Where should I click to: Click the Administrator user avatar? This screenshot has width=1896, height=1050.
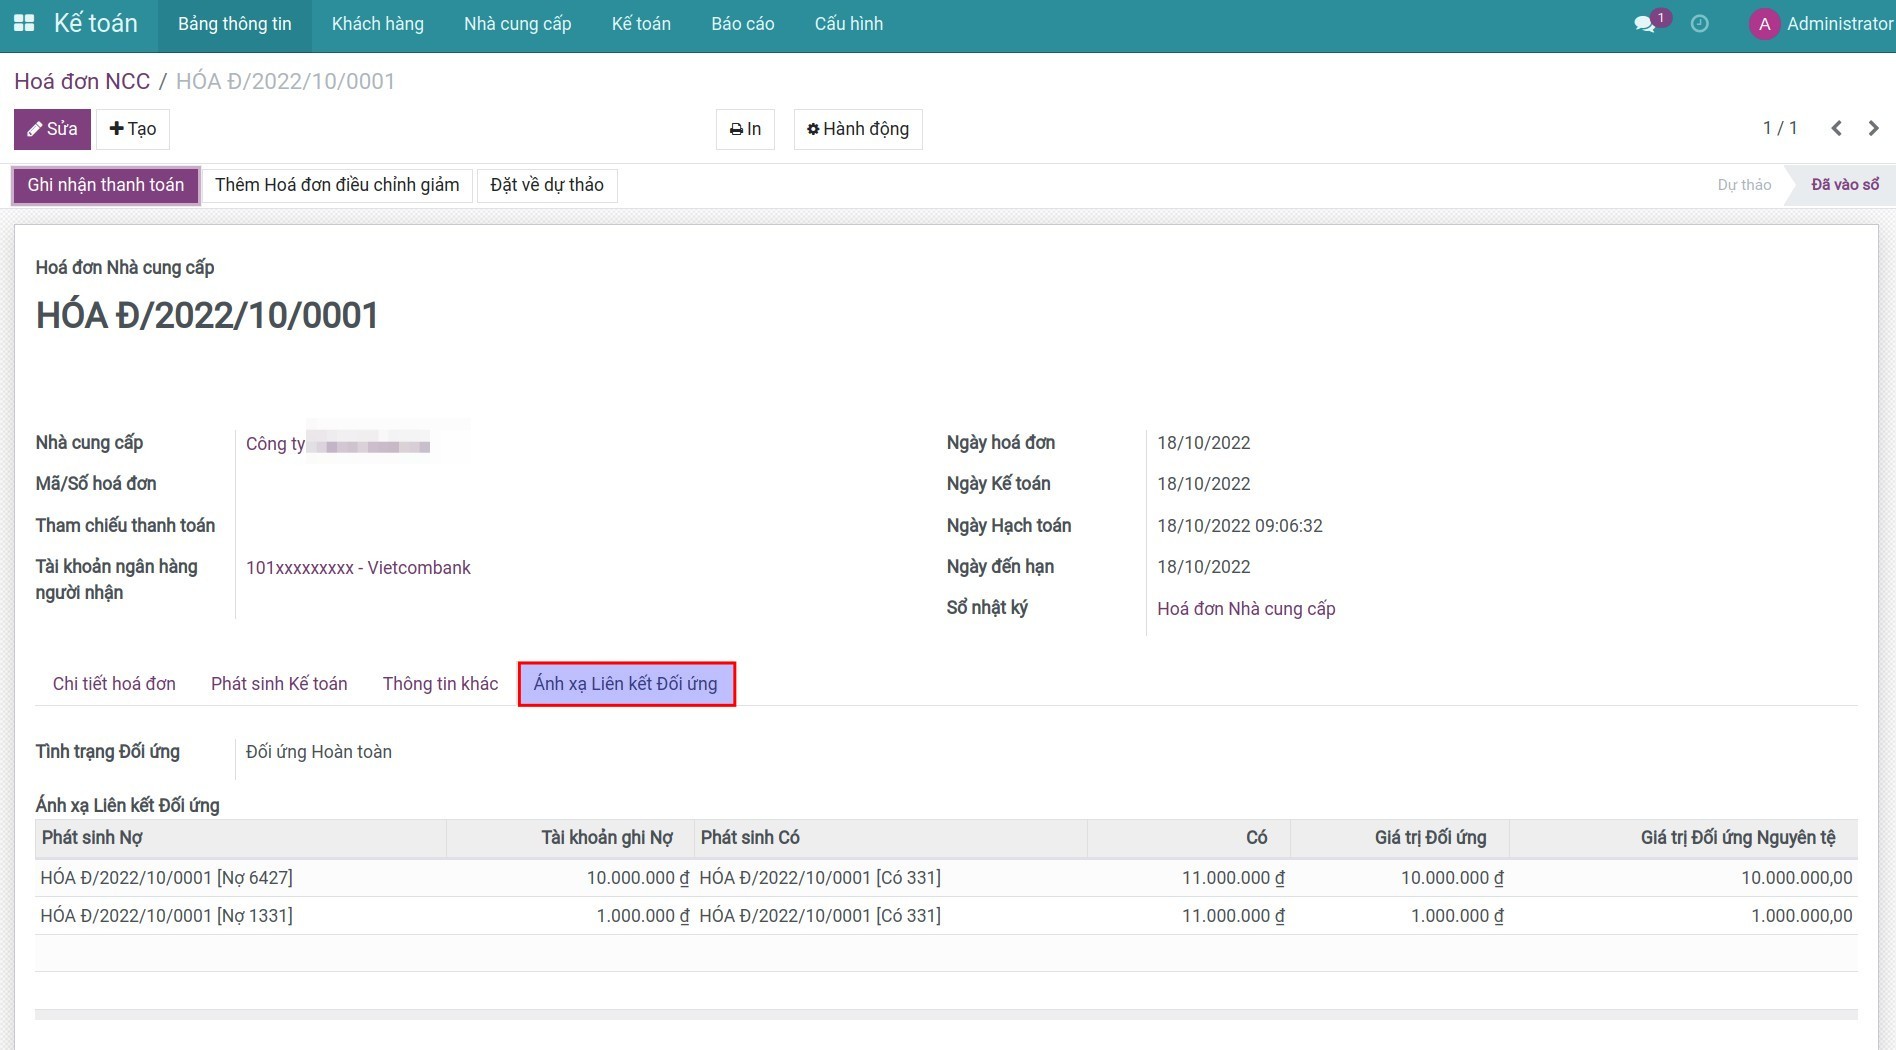point(1764,24)
